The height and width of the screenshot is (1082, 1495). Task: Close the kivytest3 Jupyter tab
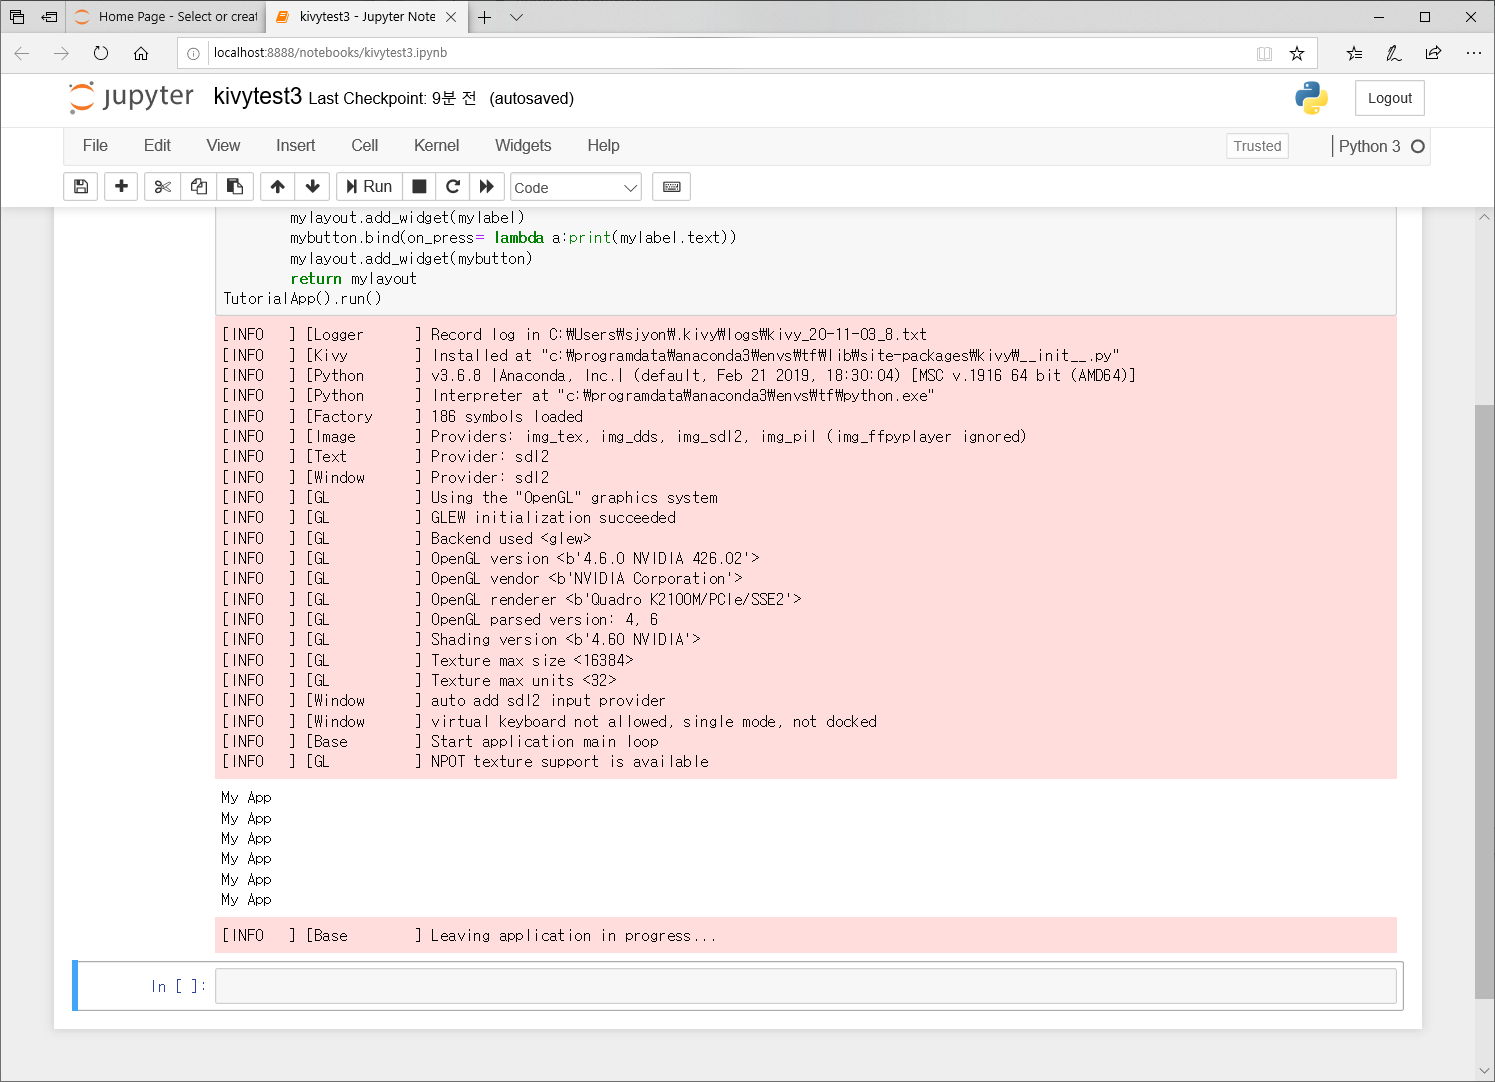451,17
